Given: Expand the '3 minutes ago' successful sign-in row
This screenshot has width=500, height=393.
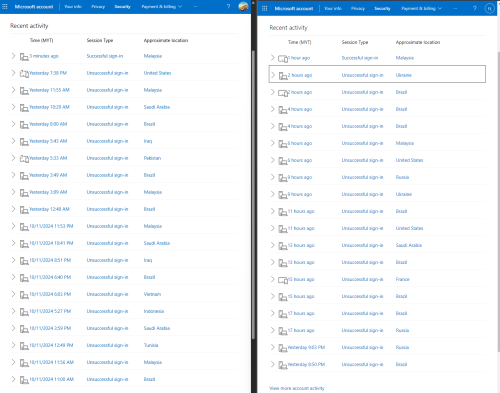Looking at the screenshot, I should 13,56.
